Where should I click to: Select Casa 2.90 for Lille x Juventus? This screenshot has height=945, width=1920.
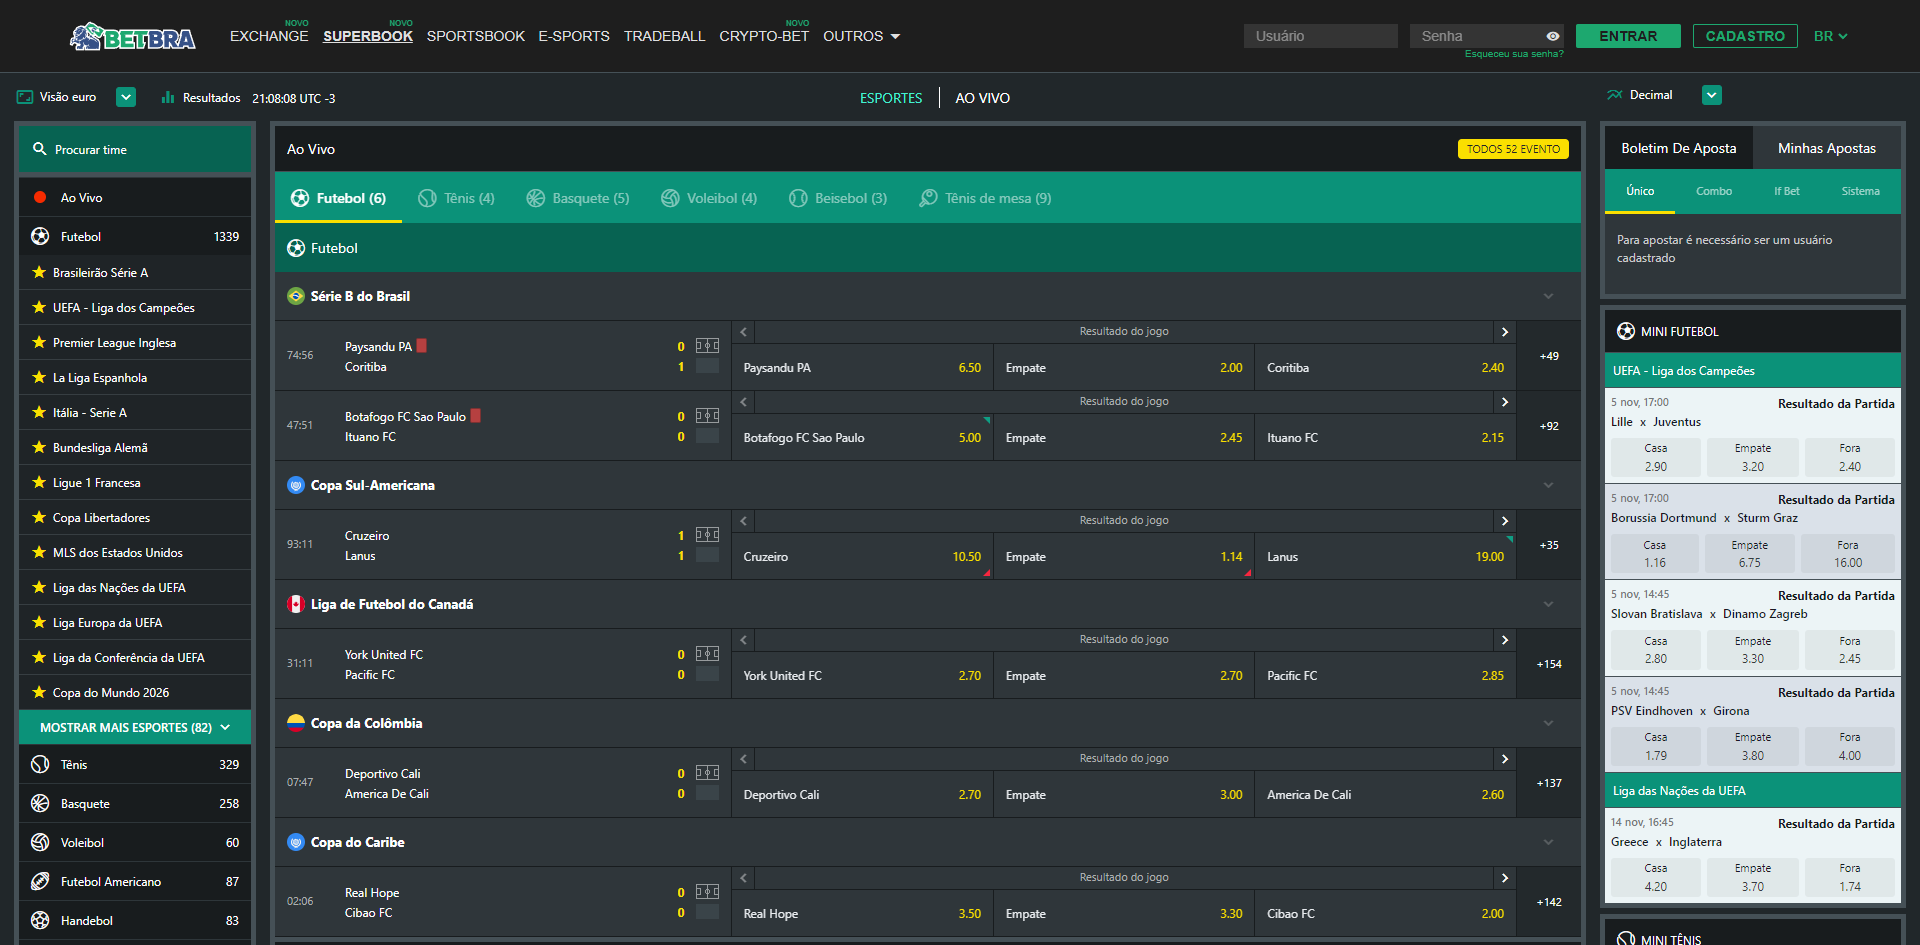(1656, 457)
